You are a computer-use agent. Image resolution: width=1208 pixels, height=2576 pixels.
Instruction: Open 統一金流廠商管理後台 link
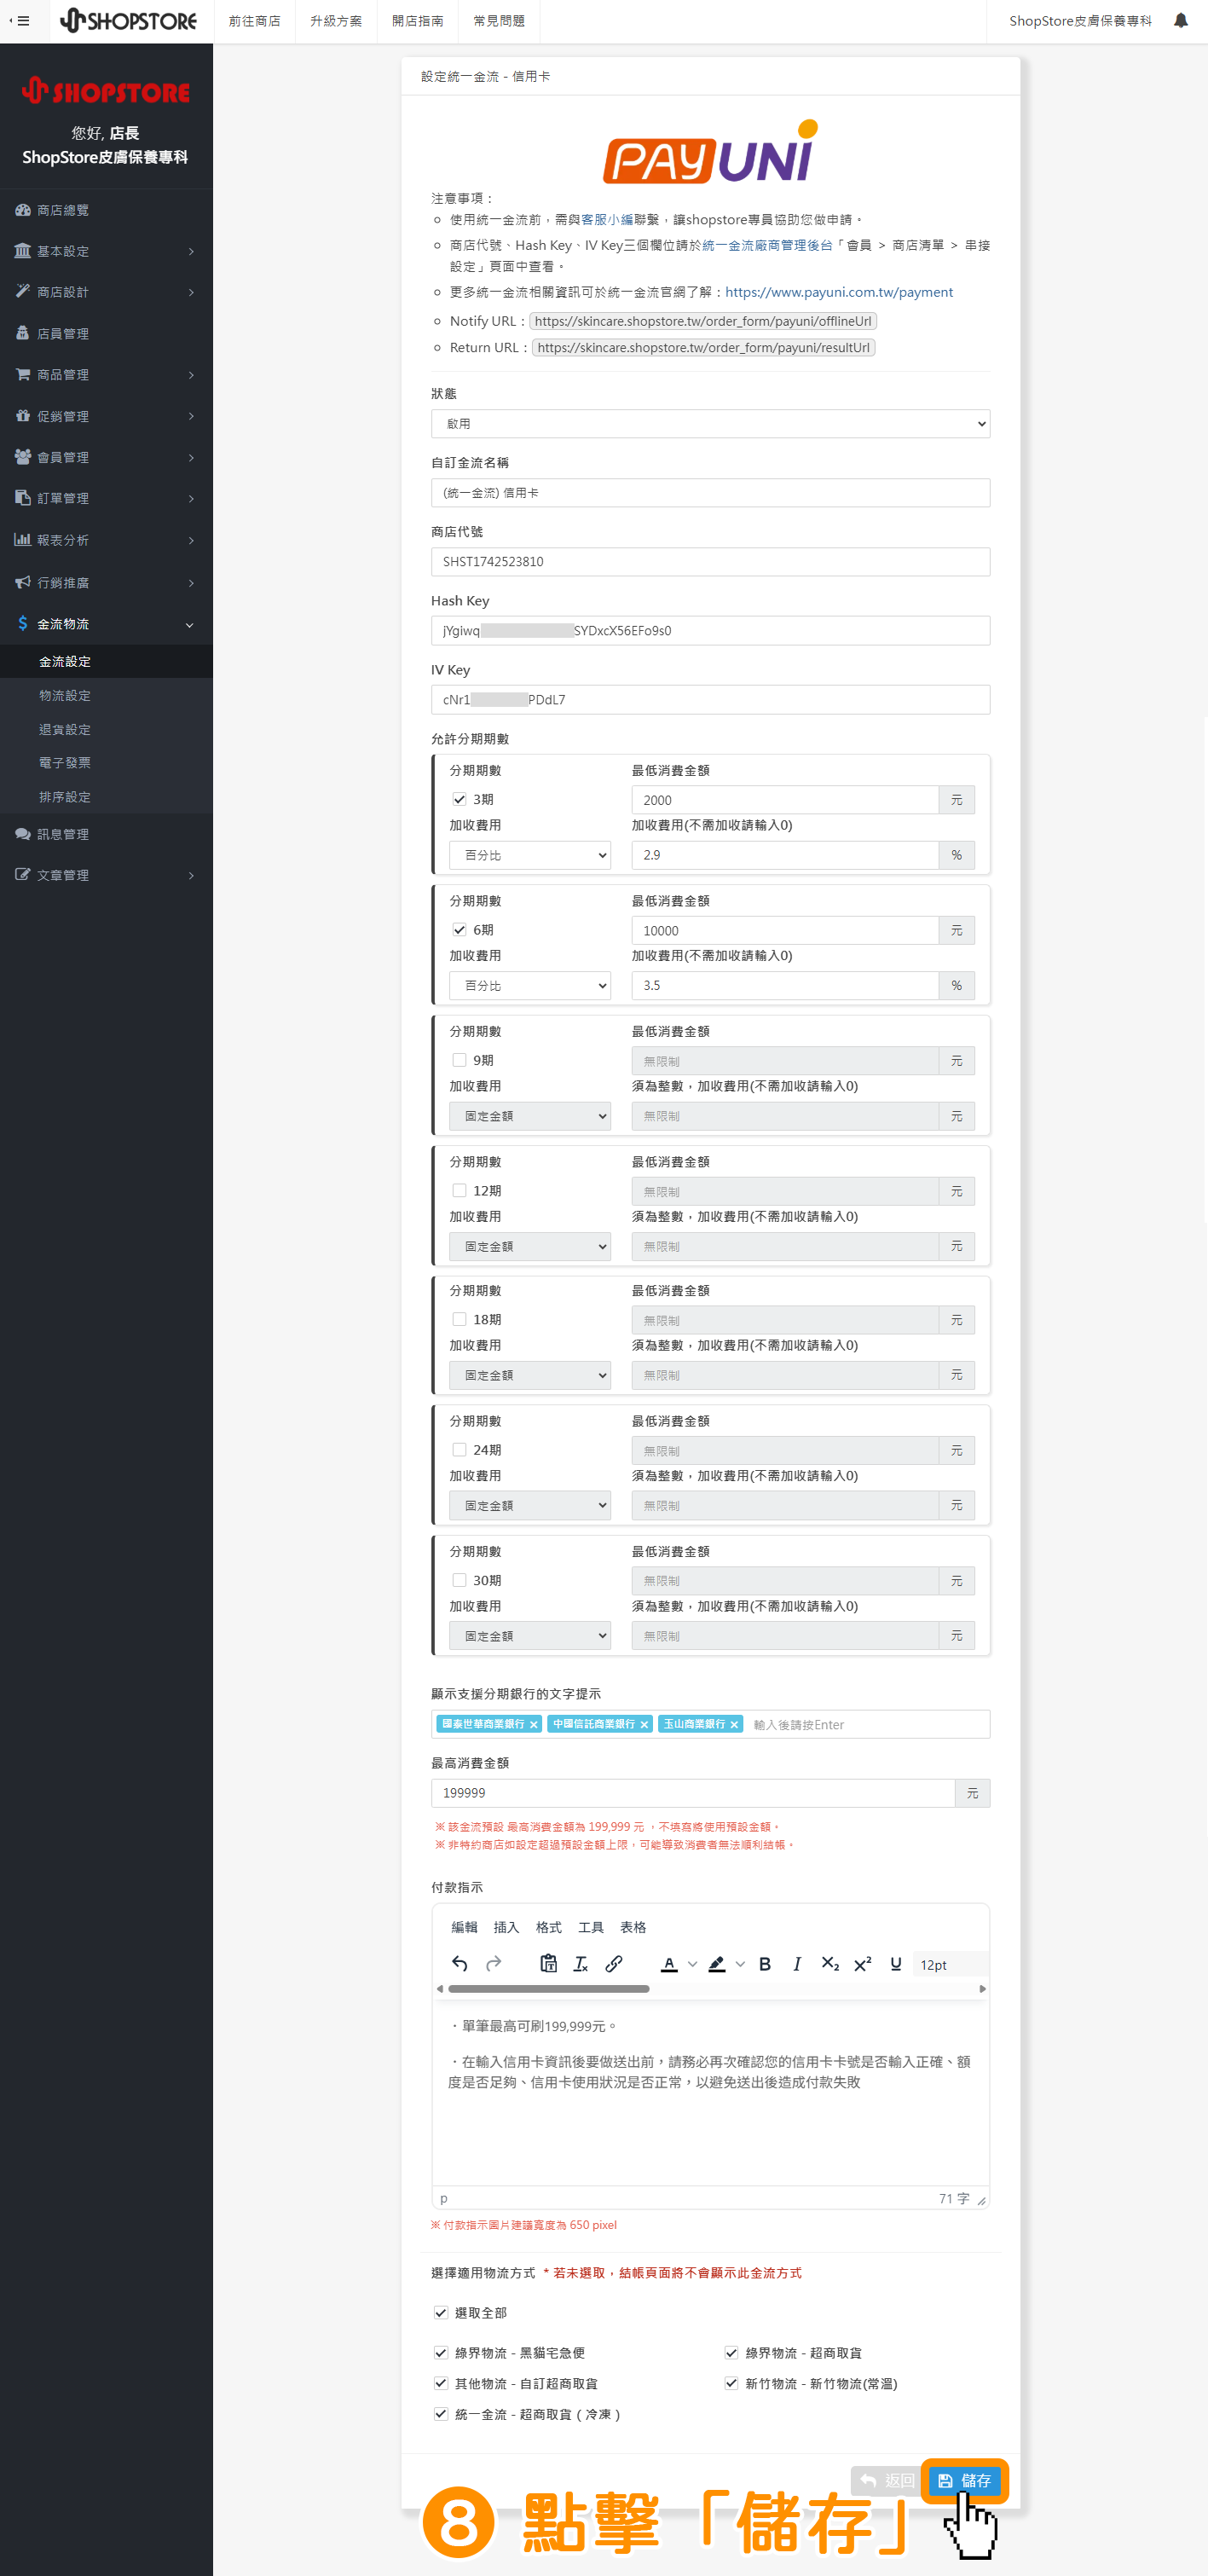[767, 245]
